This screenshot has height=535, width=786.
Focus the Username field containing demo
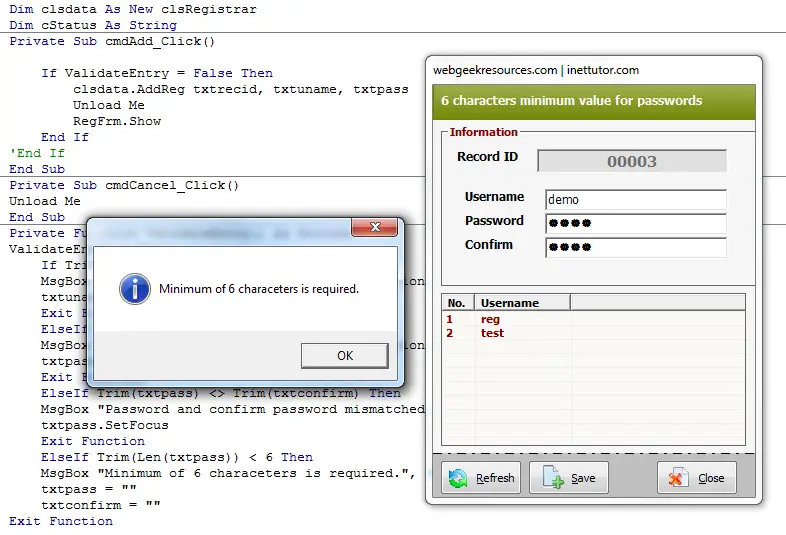click(x=636, y=200)
